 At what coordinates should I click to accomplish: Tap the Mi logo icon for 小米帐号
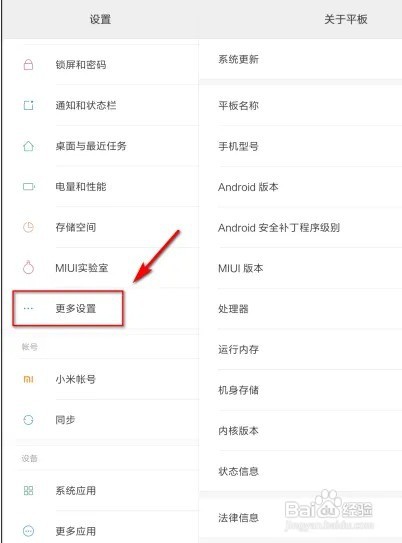tap(28, 379)
